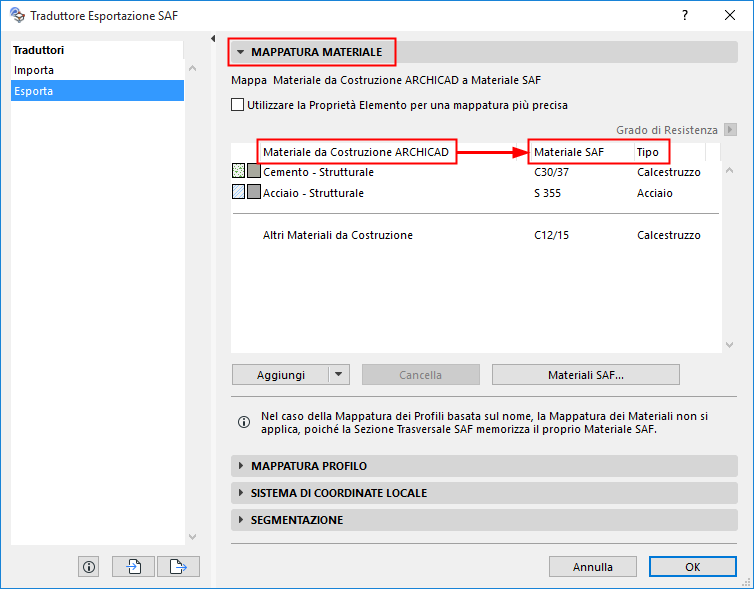The height and width of the screenshot is (589, 754).
Task: Click scroll up arrow of Traduttori list
Action: pos(192,68)
